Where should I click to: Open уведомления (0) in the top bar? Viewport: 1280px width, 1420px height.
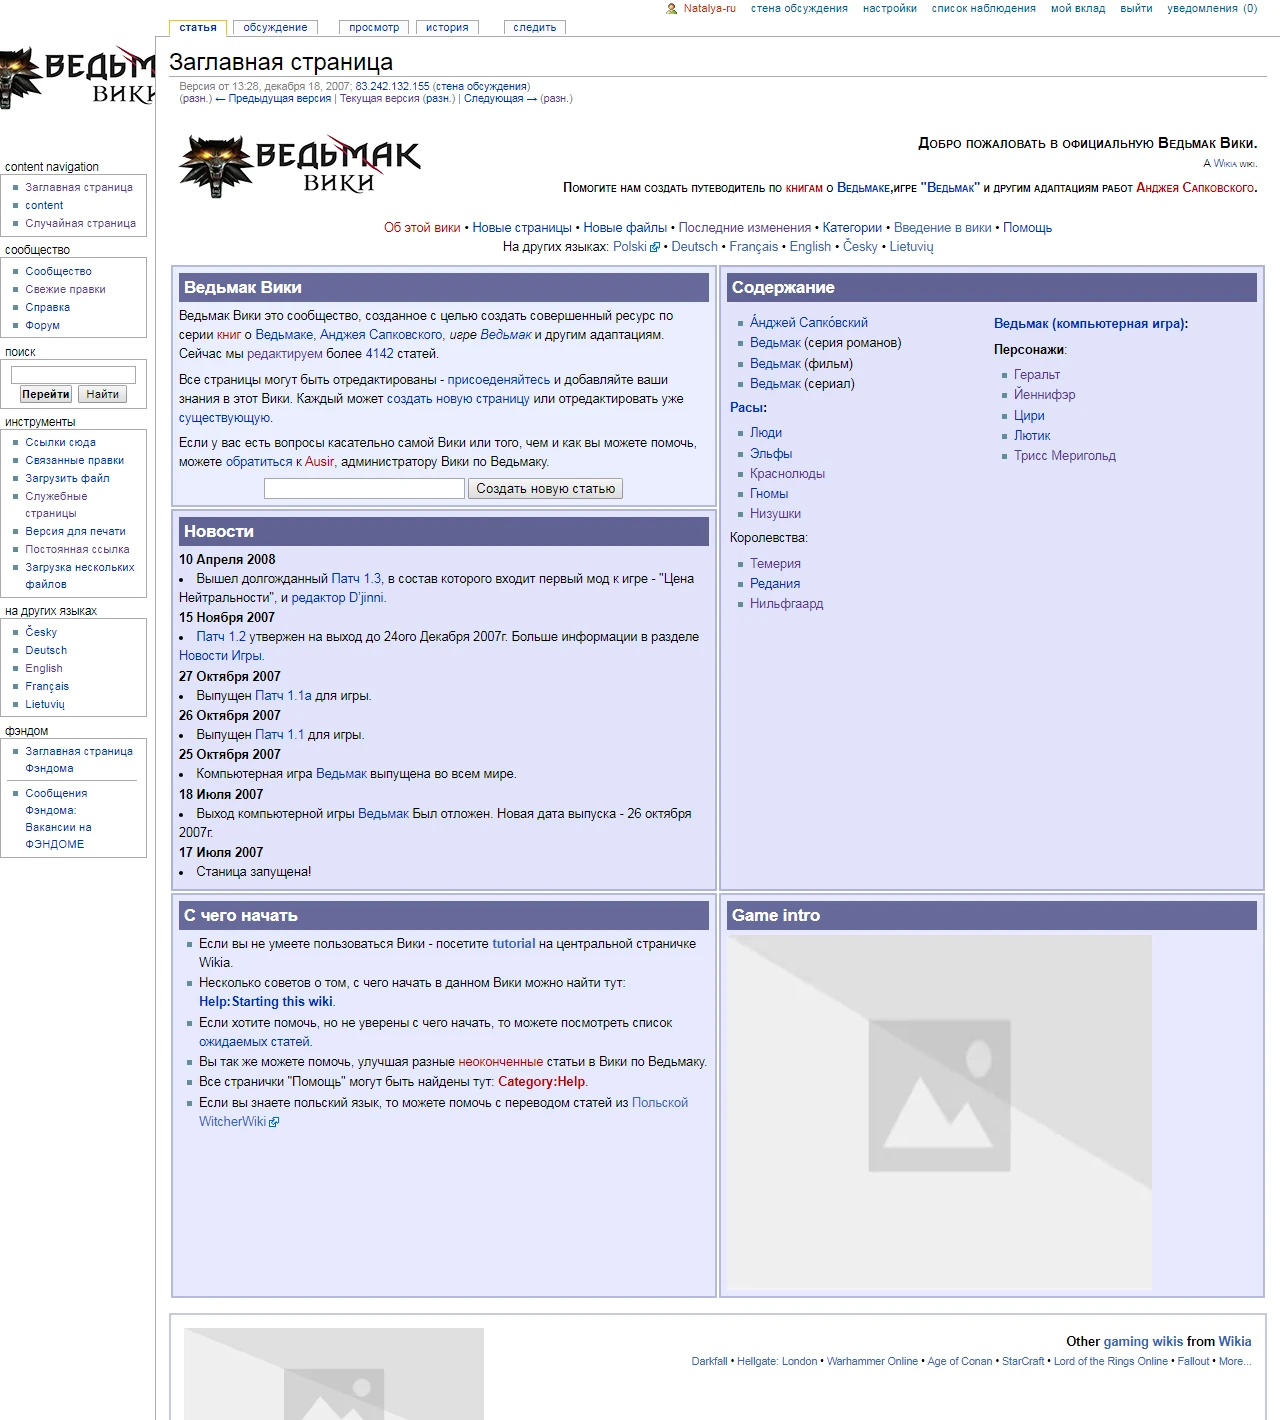(1212, 8)
